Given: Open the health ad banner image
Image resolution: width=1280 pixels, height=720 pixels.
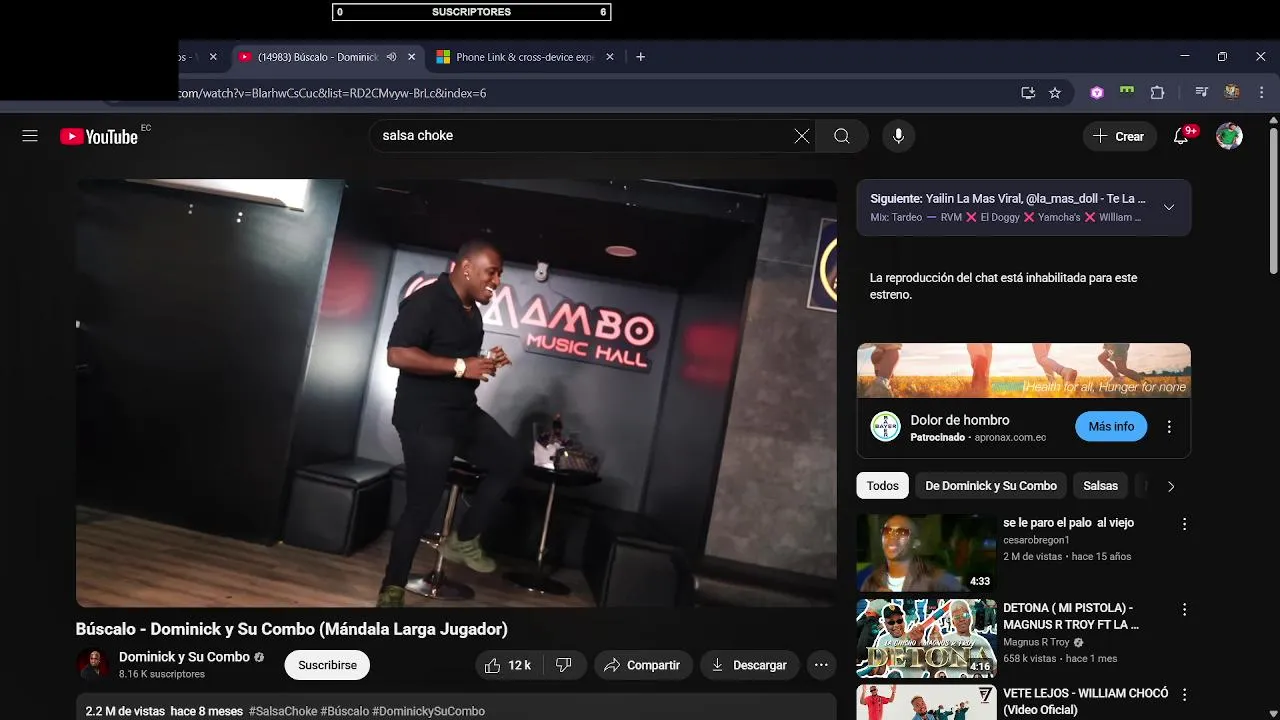Looking at the screenshot, I should [1023, 371].
